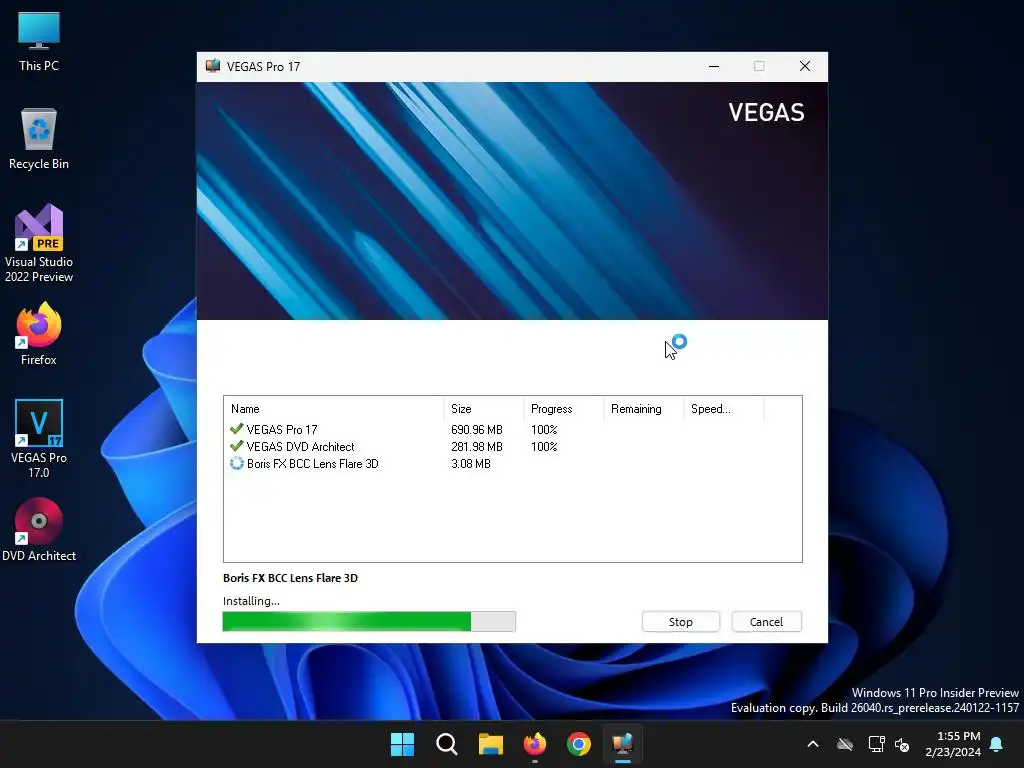Screen dimensions: 1024x768
Task: Open the This PC desktop icon
Action: (x=39, y=42)
